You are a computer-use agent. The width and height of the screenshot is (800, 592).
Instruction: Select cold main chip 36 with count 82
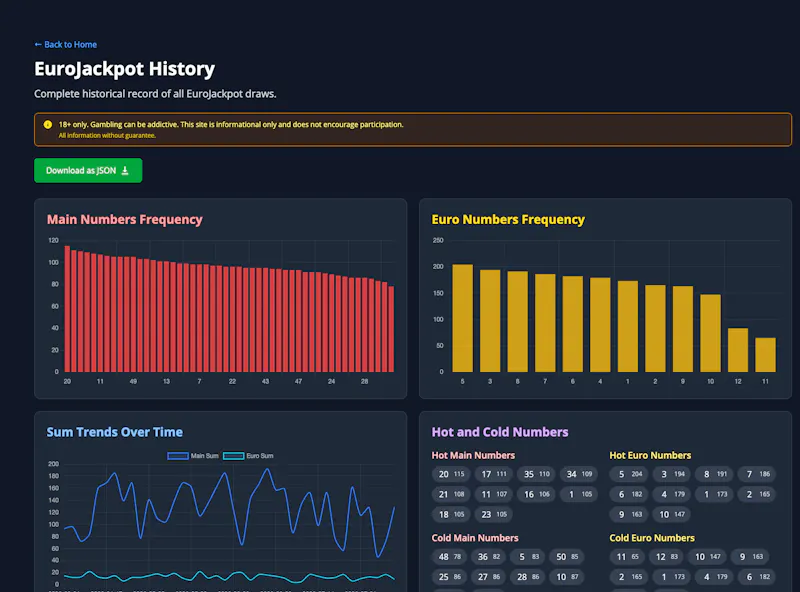pos(488,557)
